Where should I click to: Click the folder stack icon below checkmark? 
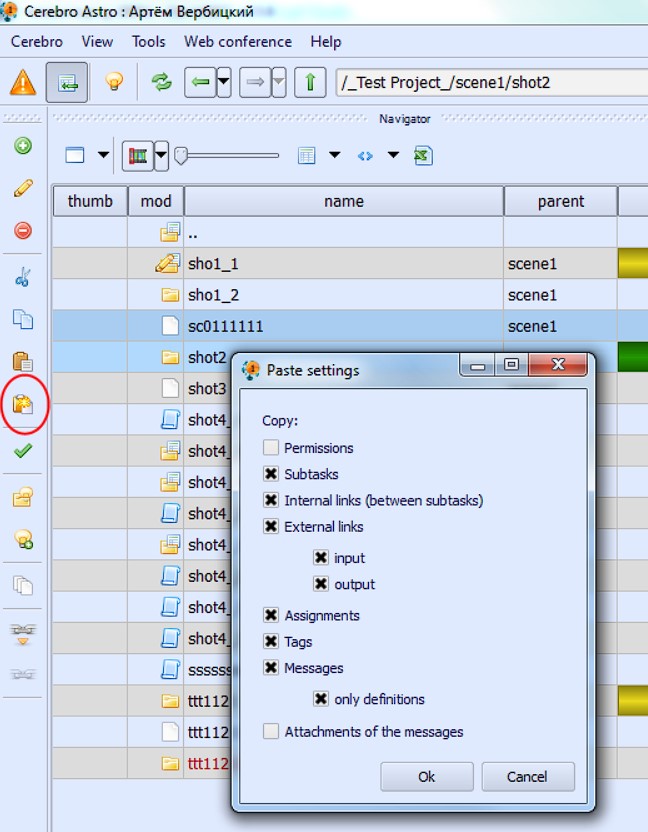[23, 497]
